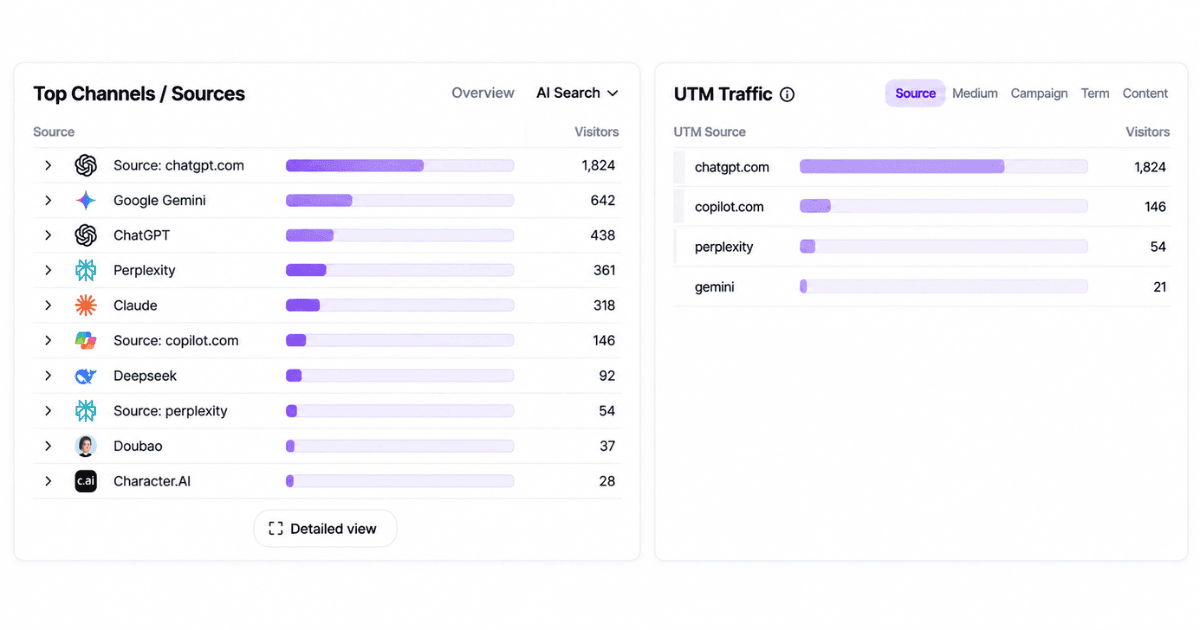Image resolution: width=1200 pixels, height=630 pixels.
Task: Click the UTM Traffic info icon
Action: pyautogui.click(x=787, y=94)
